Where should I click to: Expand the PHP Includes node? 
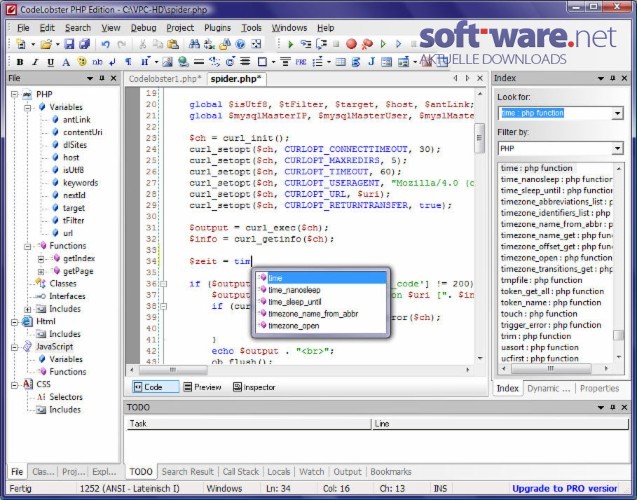pyautogui.click(x=28, y=309)
